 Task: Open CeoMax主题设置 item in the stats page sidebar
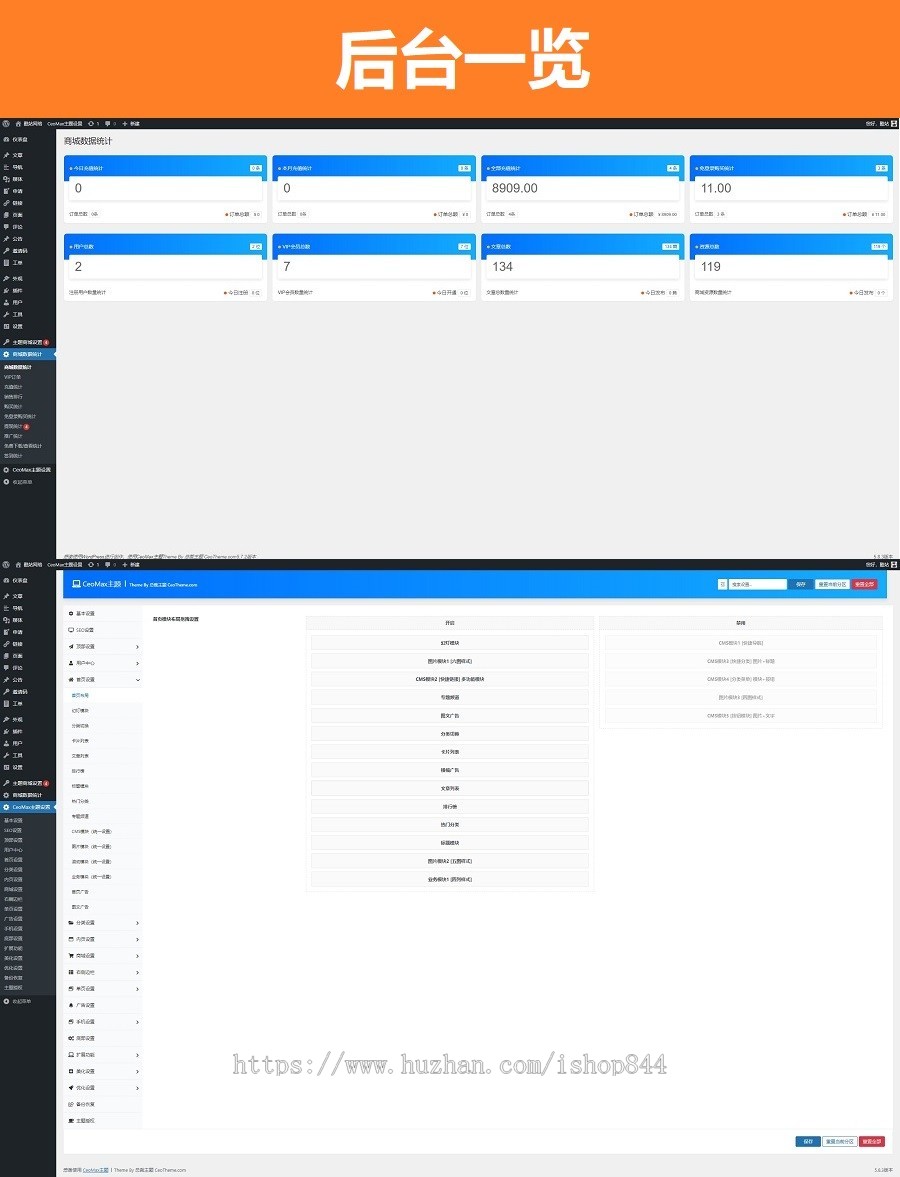pyautogui.click(x=28, y=470)
